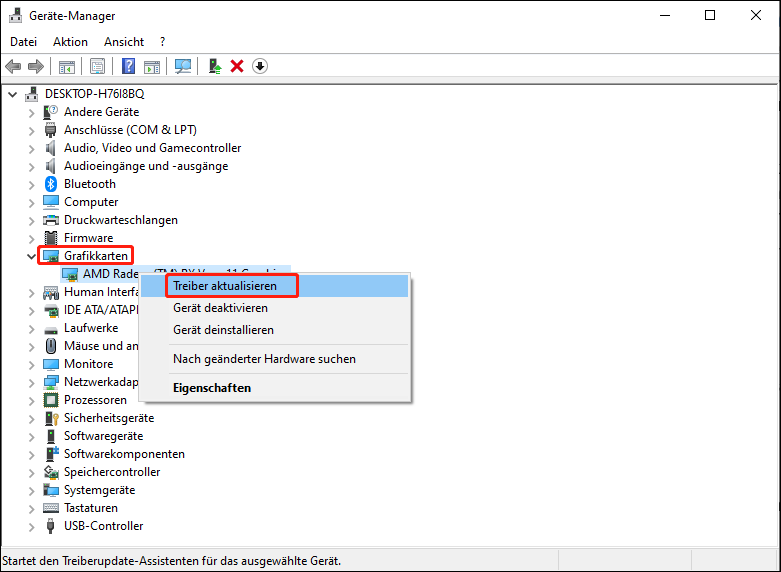Click the Prozessoren chip icon

pyautogui.click(x=51, y=400)
